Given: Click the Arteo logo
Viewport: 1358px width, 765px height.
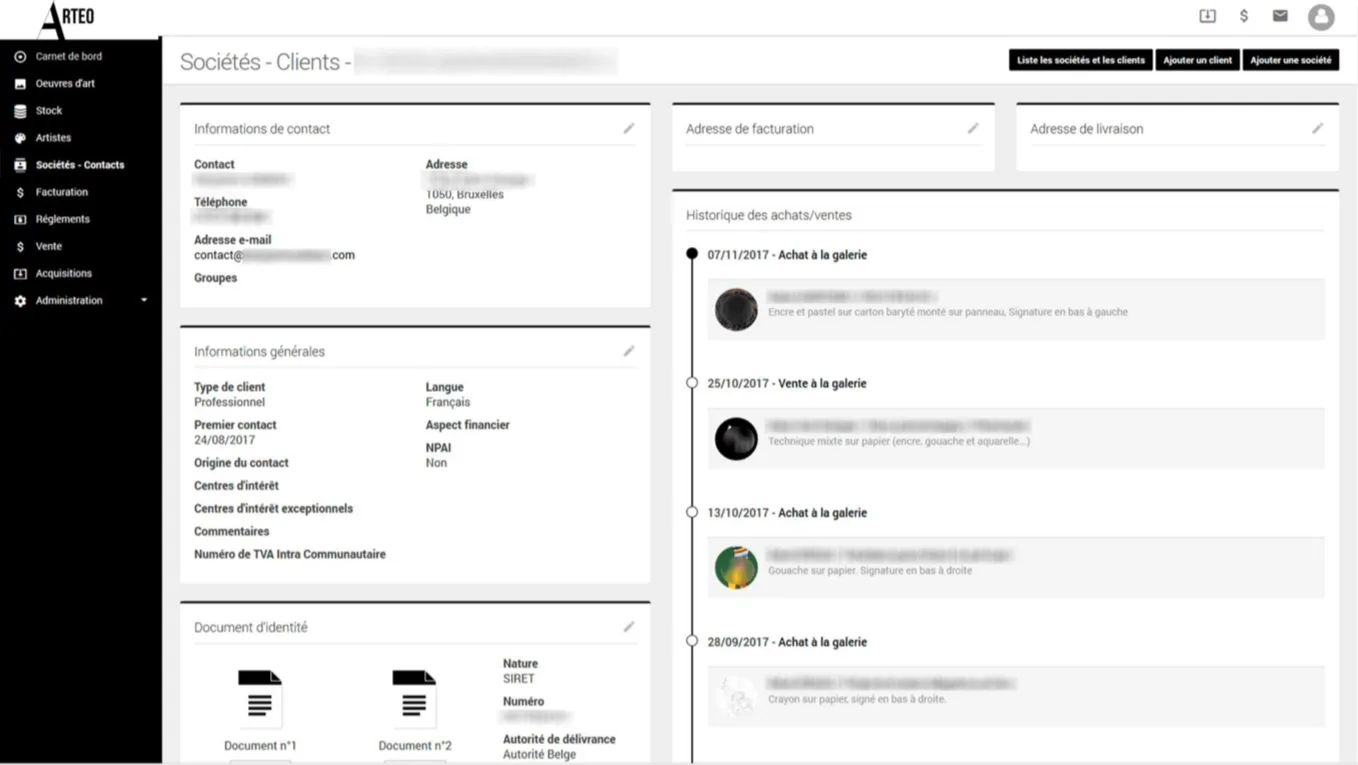Looking at the screenshot, I should click(x=66, y=20).
